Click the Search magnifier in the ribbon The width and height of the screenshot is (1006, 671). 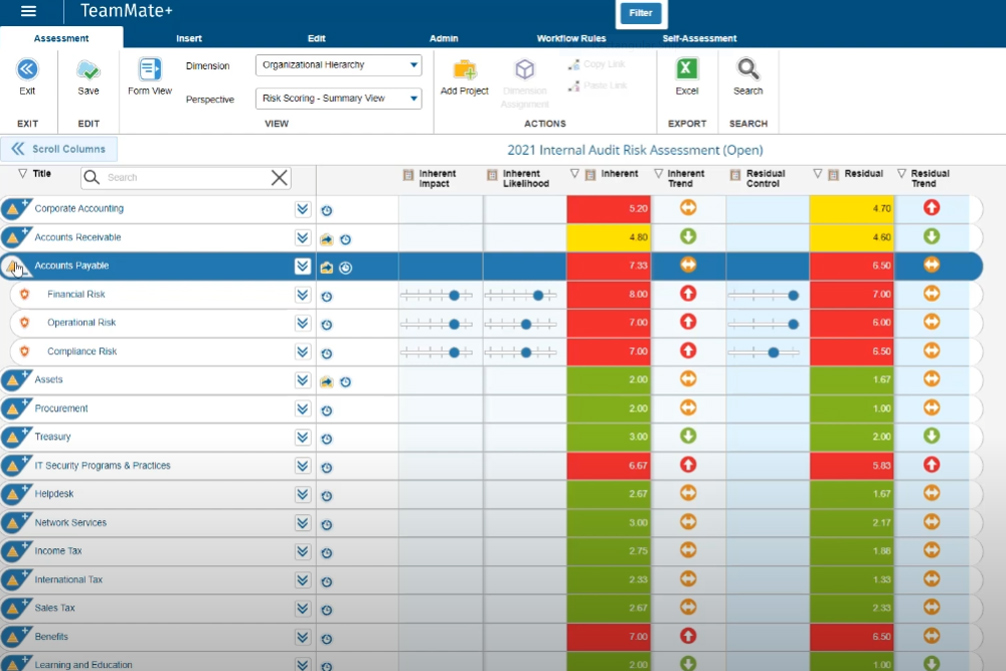tap(748, 69)
